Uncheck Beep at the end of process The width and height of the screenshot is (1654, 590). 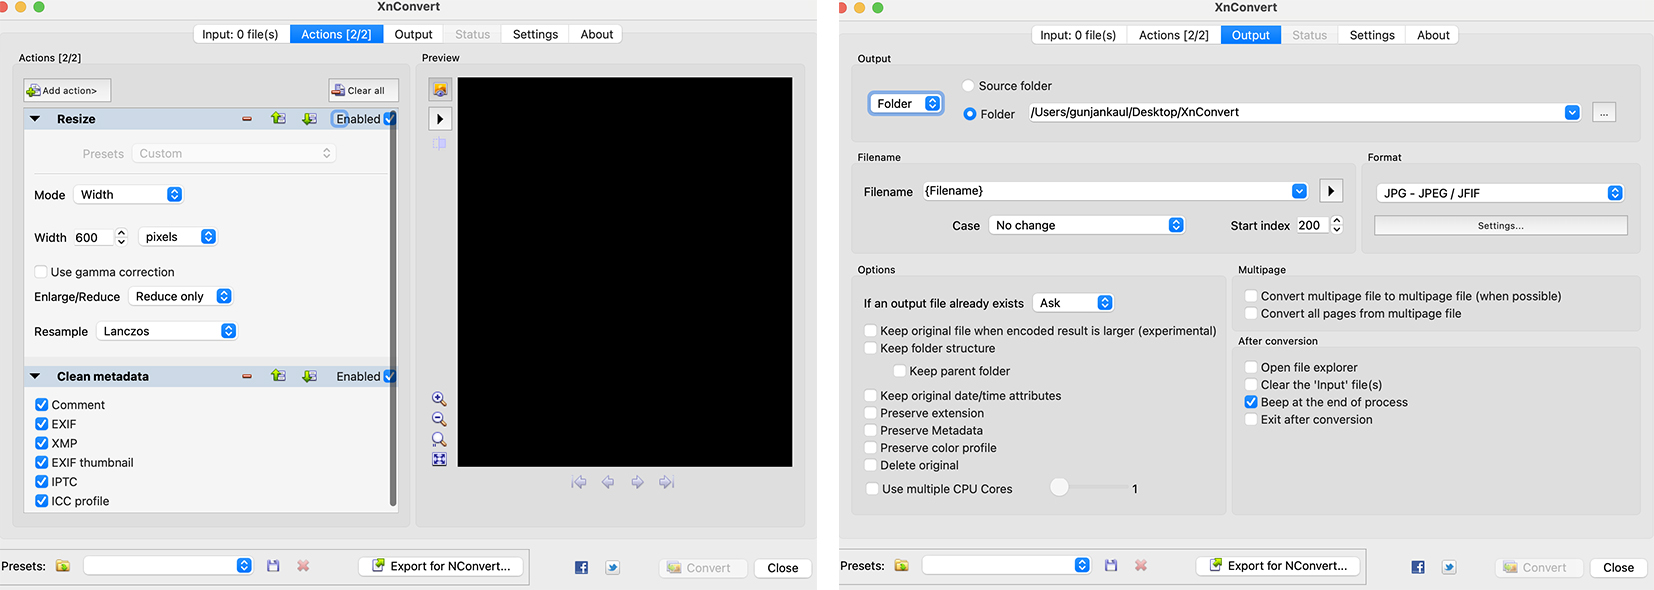(x=1251, y=402)
